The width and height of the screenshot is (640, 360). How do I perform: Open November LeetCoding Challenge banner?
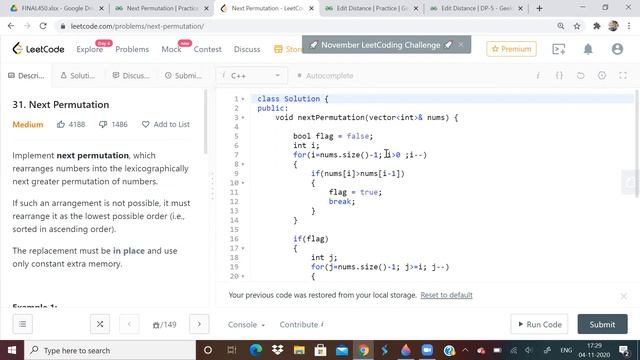pos(380,45)
